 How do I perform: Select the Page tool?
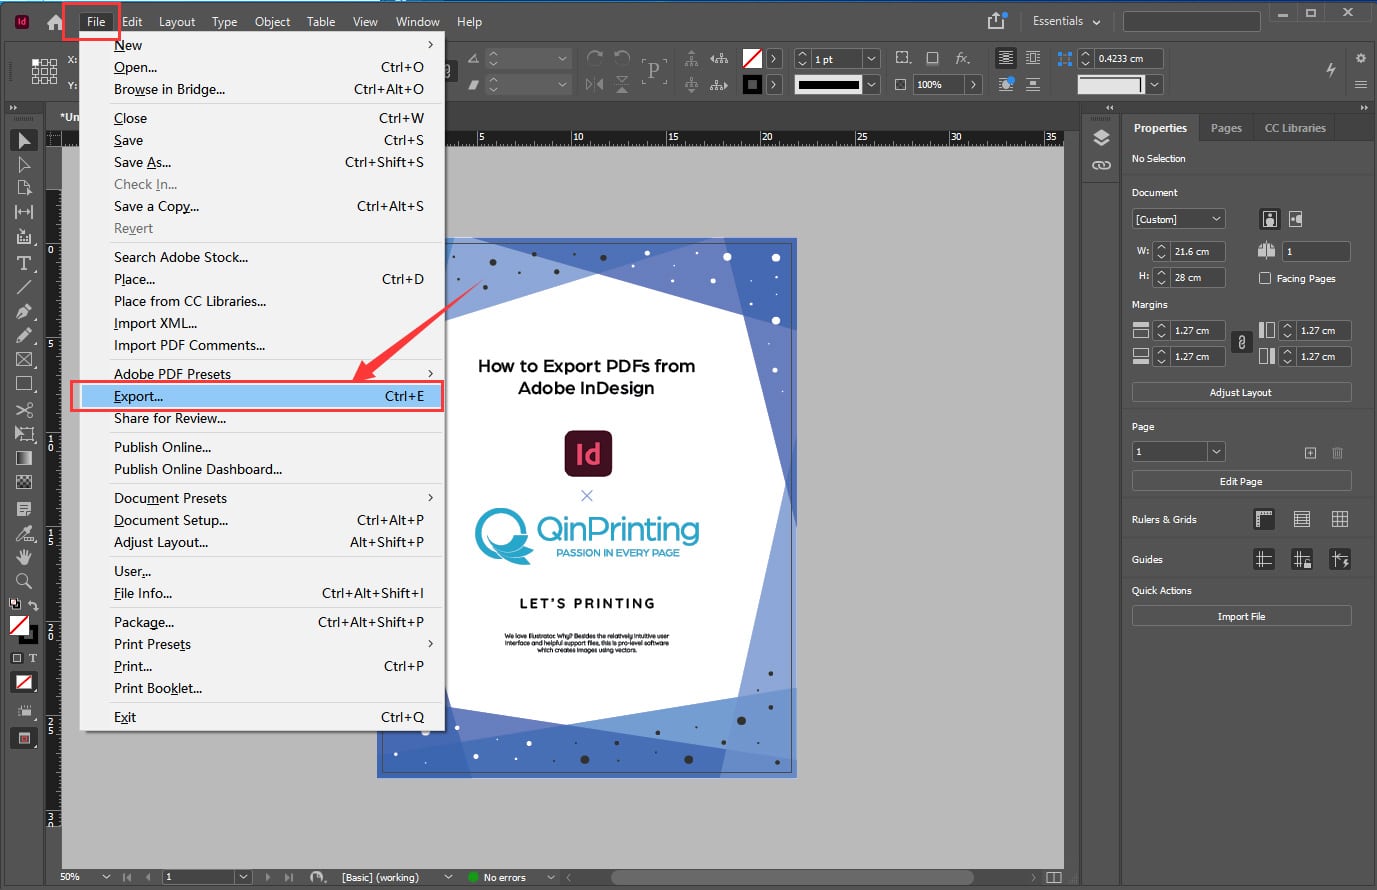point(24,188)
